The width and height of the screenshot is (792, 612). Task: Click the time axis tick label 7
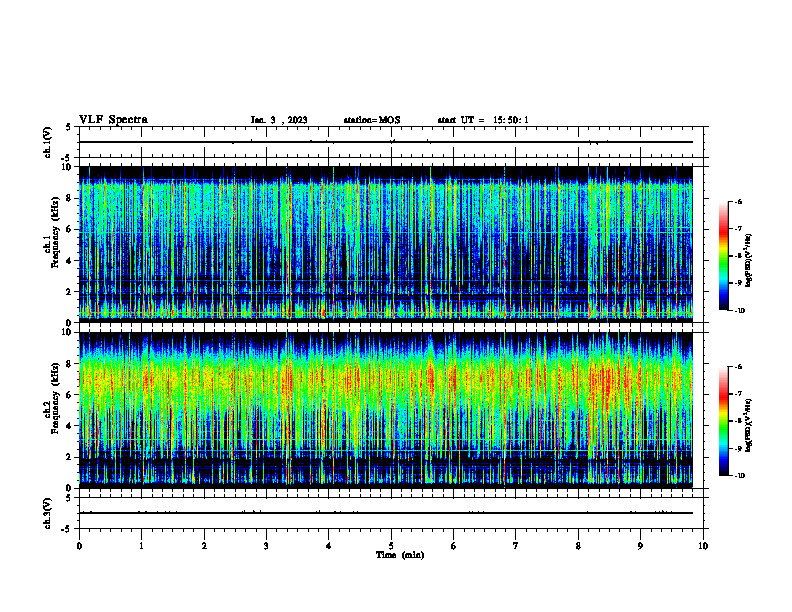(516, 546)
